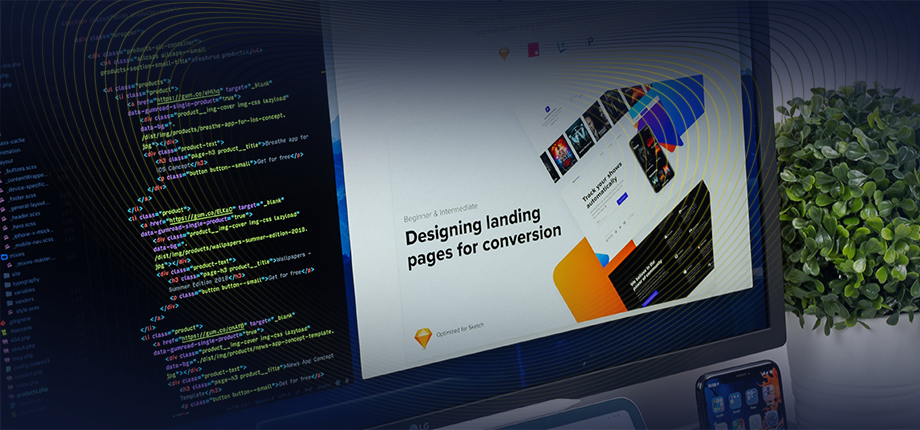The width and height of the screenshot is (920, 430).
Task: Select the mixins folder in the sidebar
Action: coord(15,256)
